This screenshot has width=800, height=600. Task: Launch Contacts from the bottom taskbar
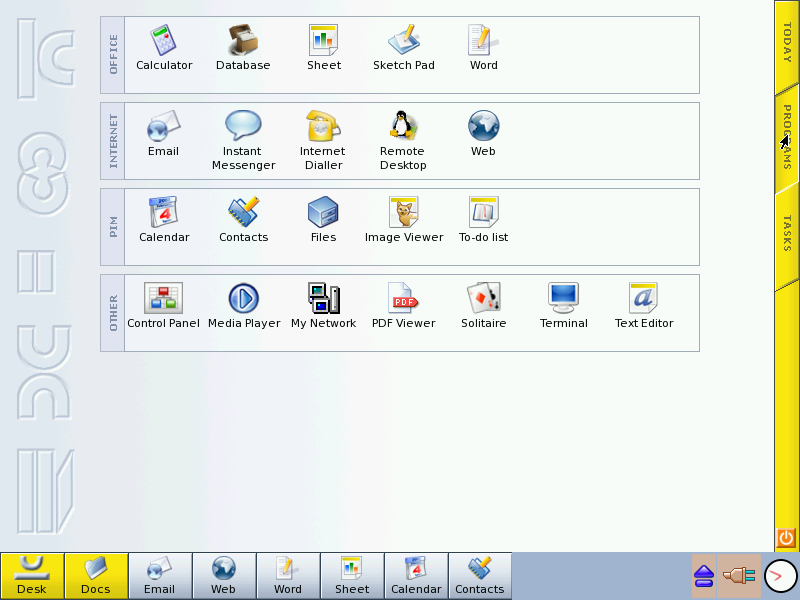click(480, 576)
